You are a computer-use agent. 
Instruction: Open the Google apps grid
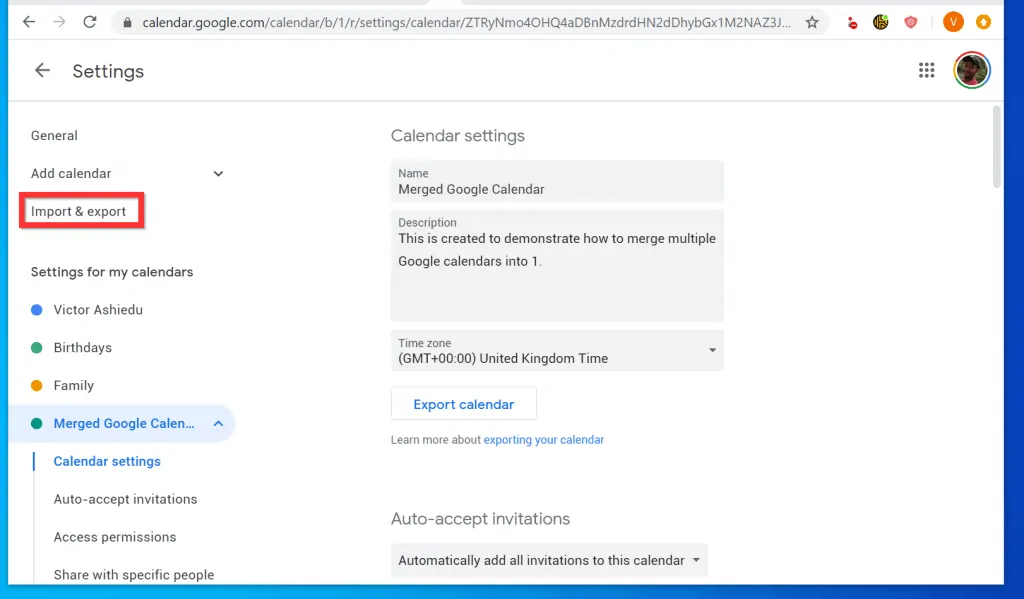[926, 70]
